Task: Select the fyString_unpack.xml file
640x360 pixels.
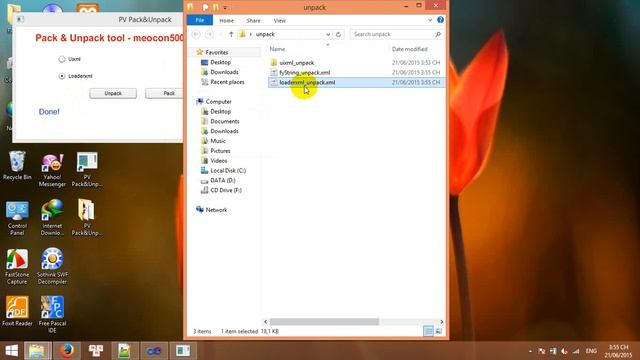Action: coord(304,73)
